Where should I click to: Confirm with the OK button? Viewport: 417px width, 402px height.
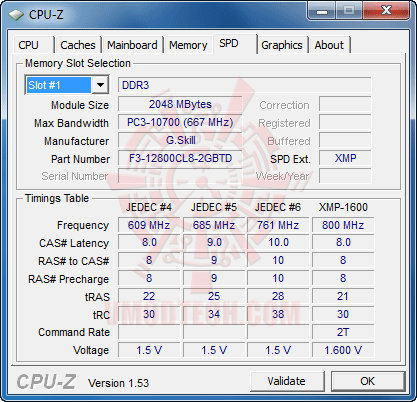point(368,381)
